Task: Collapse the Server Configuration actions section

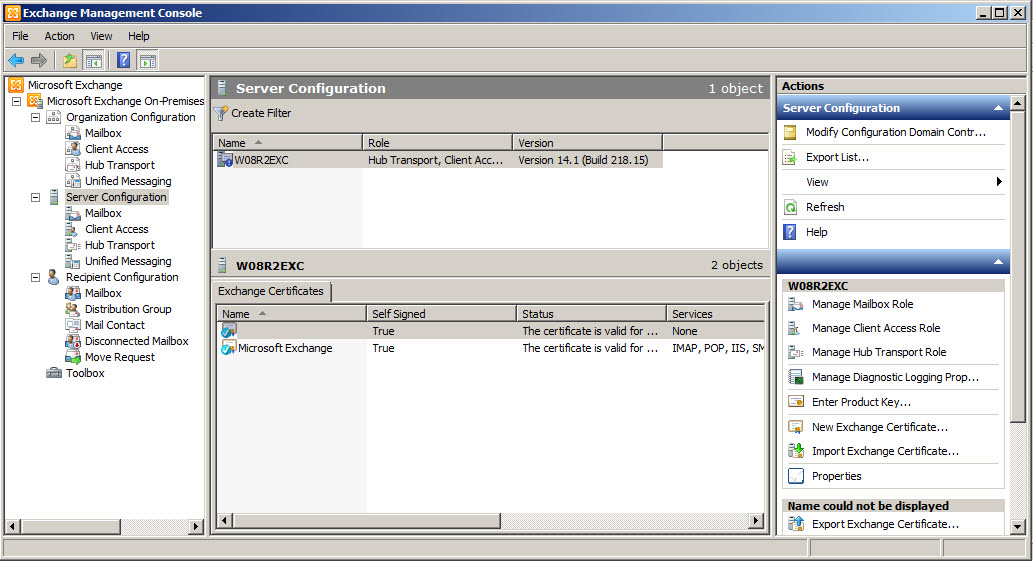Action: point(998,108)
